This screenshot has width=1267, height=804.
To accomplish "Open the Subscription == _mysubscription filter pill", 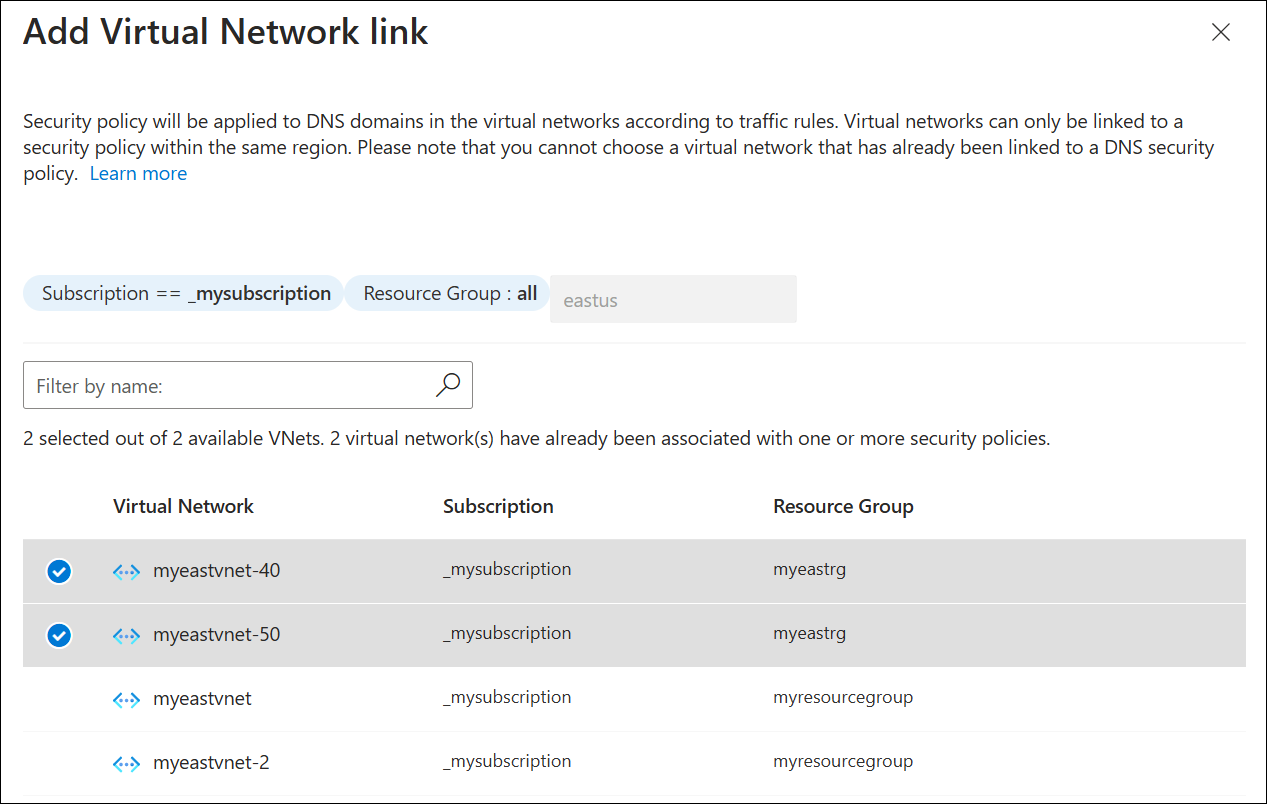I will coord(183,294).
